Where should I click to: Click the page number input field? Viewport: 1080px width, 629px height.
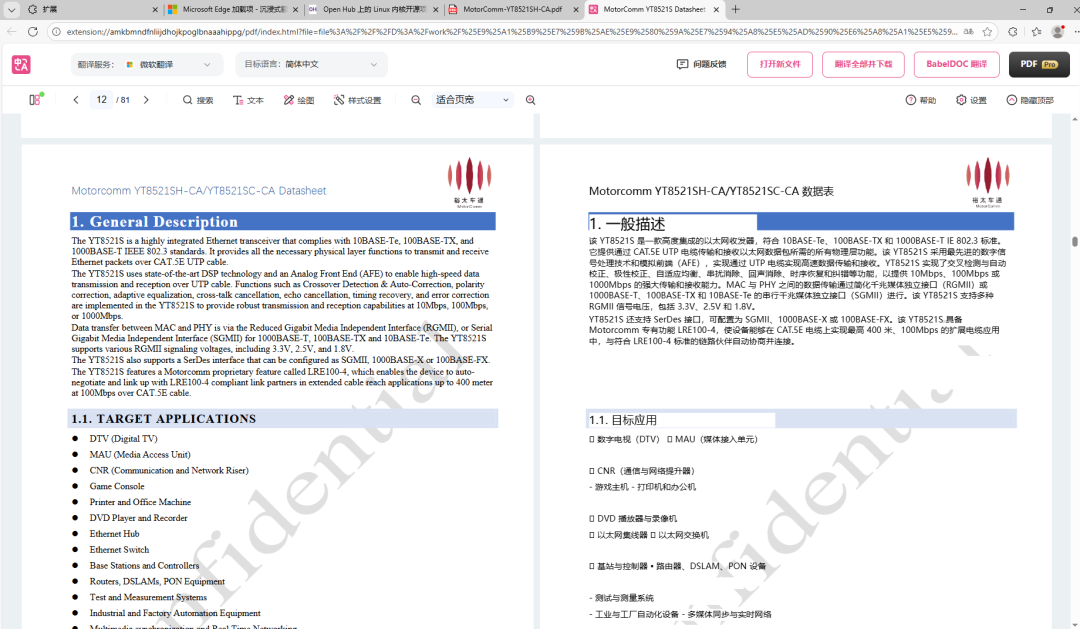pos(101,100)
